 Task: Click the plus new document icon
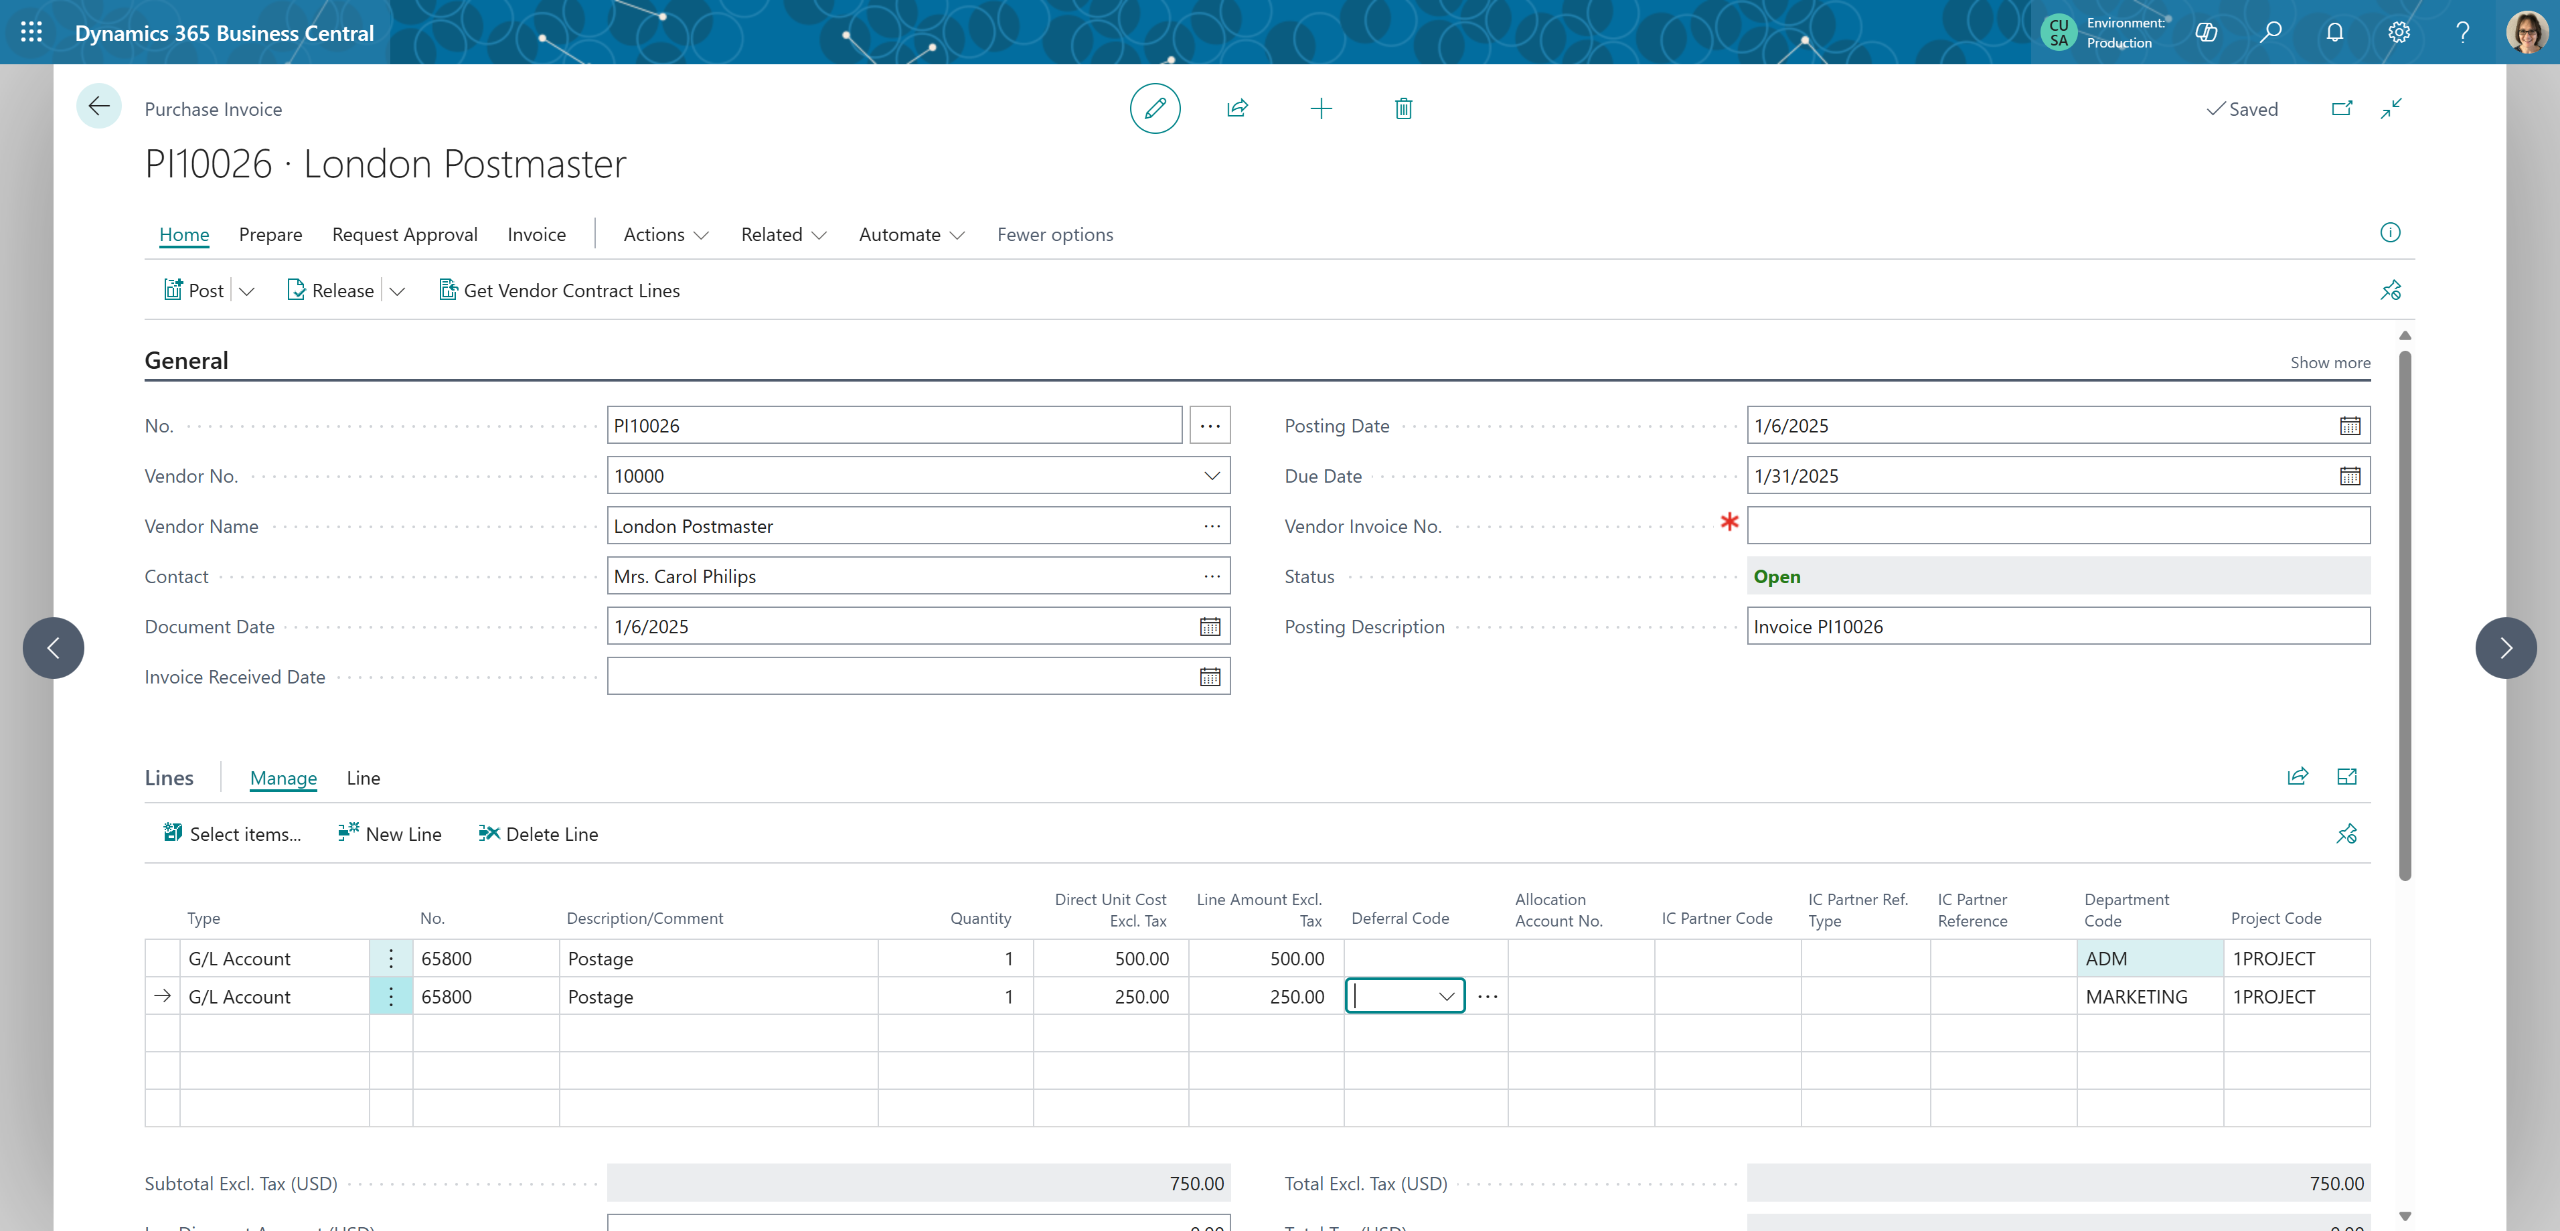point(1321,108)
